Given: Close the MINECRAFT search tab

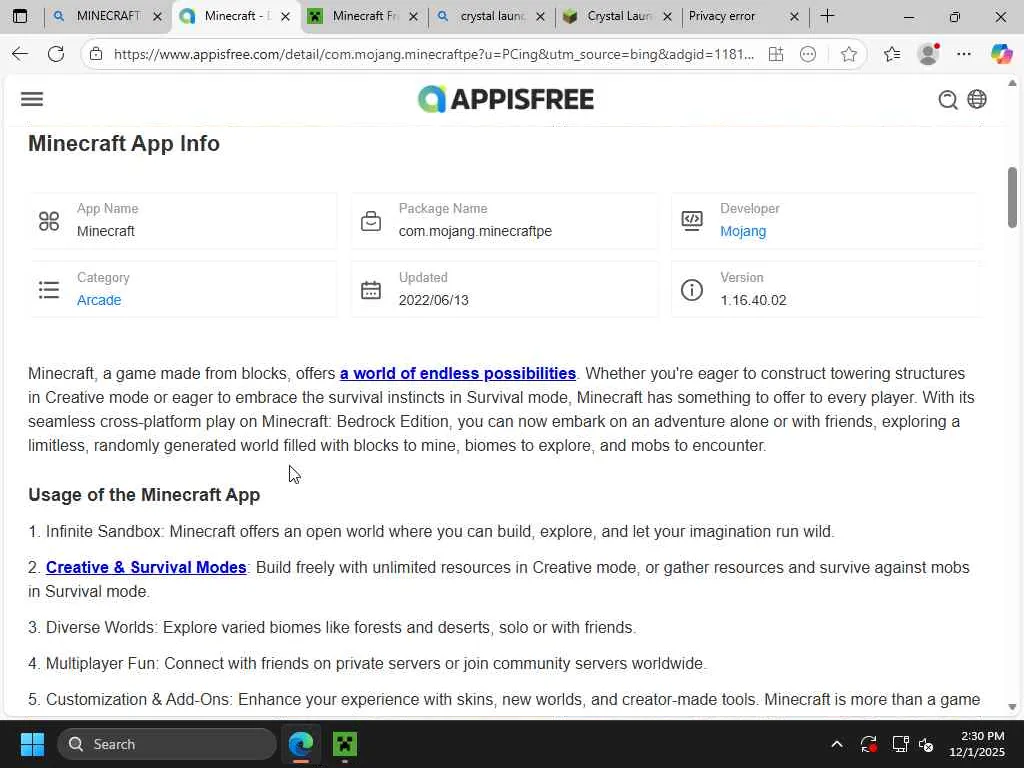Looking at the screenshot, I should pos(157,17).
